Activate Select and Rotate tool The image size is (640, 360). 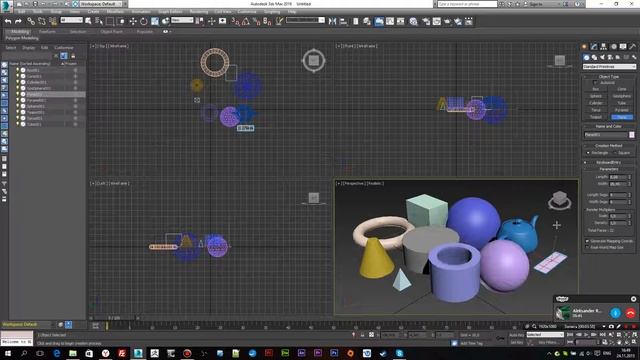pos(144,21)
